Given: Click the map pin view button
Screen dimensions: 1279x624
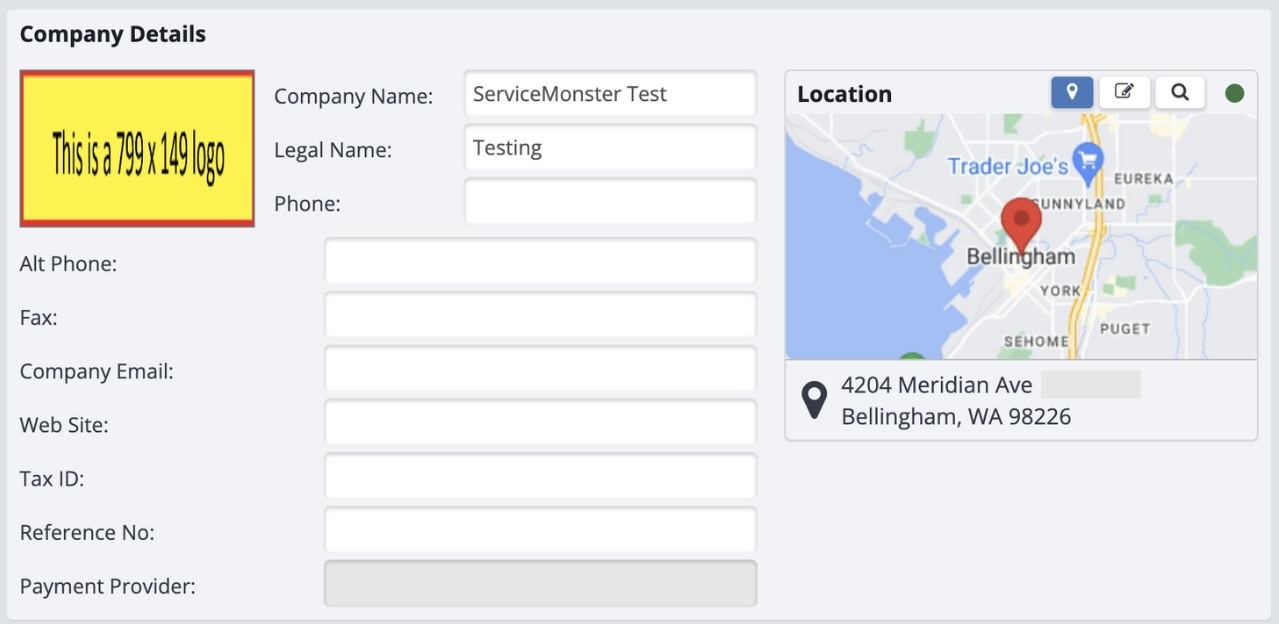Looking at the screenshot, I should (x=1072, y=93).
